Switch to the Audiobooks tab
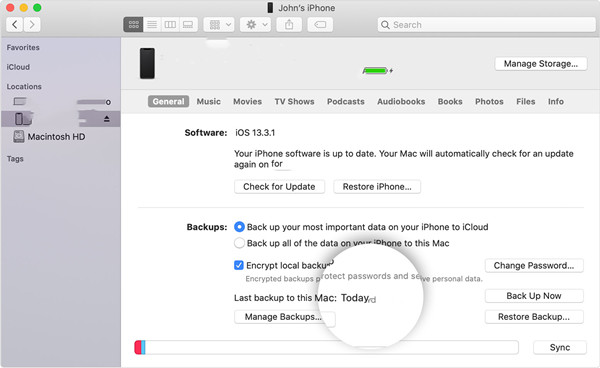This screenshot has height=368, width=600. (x=401, y=101)
